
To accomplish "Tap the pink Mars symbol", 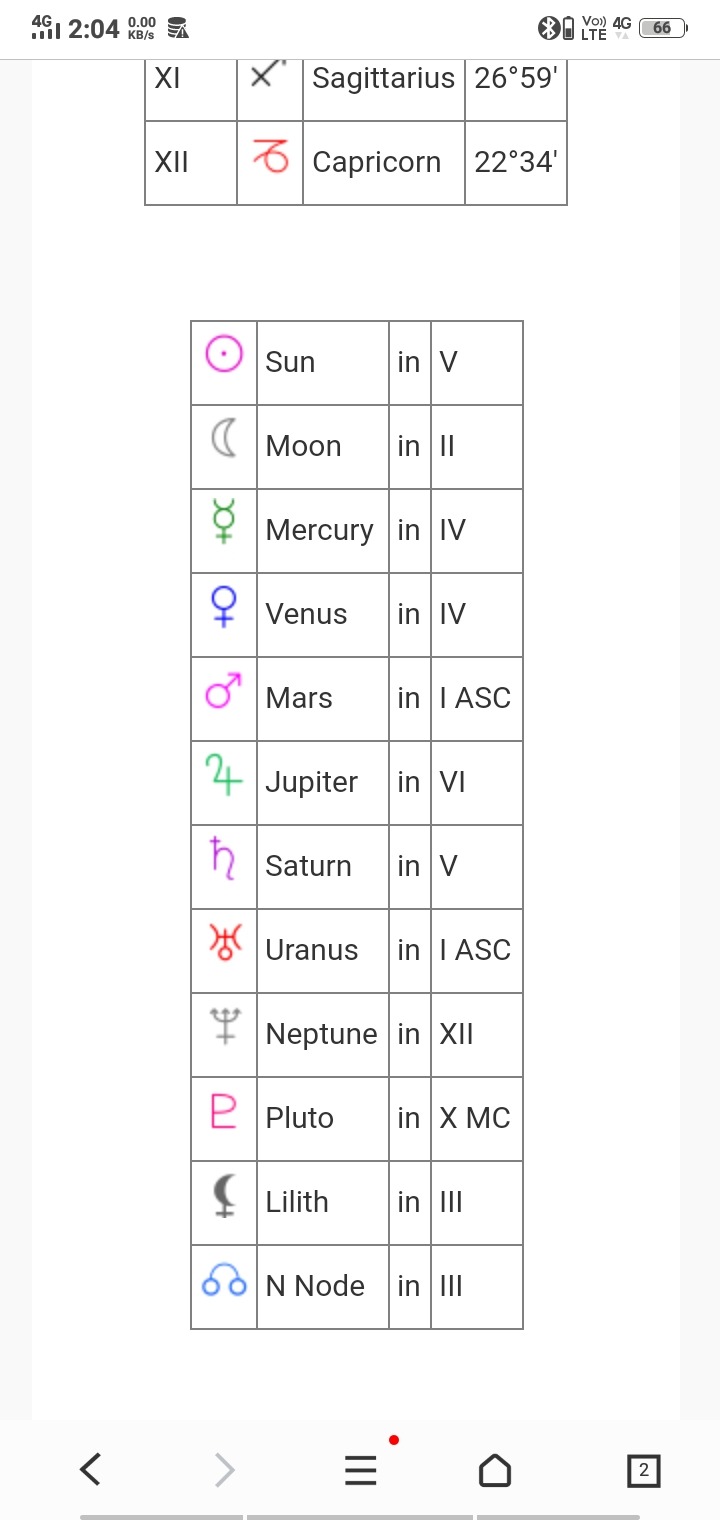I will pos(224,690).
